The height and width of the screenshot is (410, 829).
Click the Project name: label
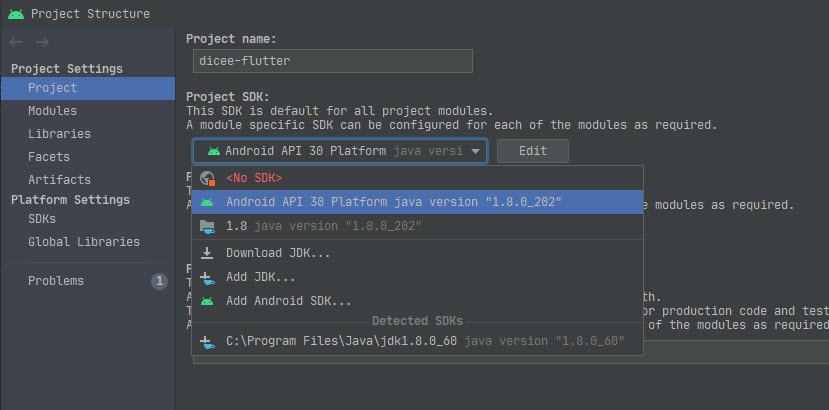pos(232,39)
